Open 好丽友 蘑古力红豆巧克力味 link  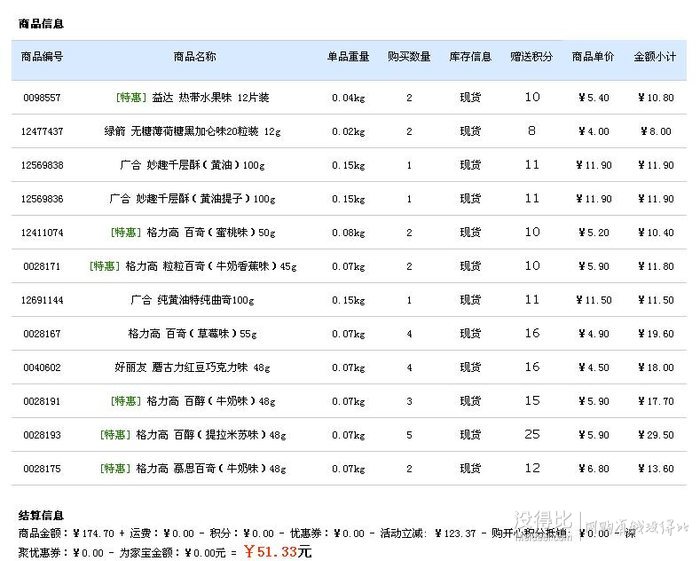tap(194, 368)
